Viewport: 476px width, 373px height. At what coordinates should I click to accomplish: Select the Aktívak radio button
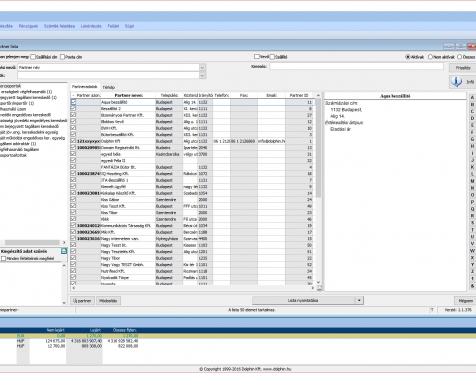tap(407, 57)
